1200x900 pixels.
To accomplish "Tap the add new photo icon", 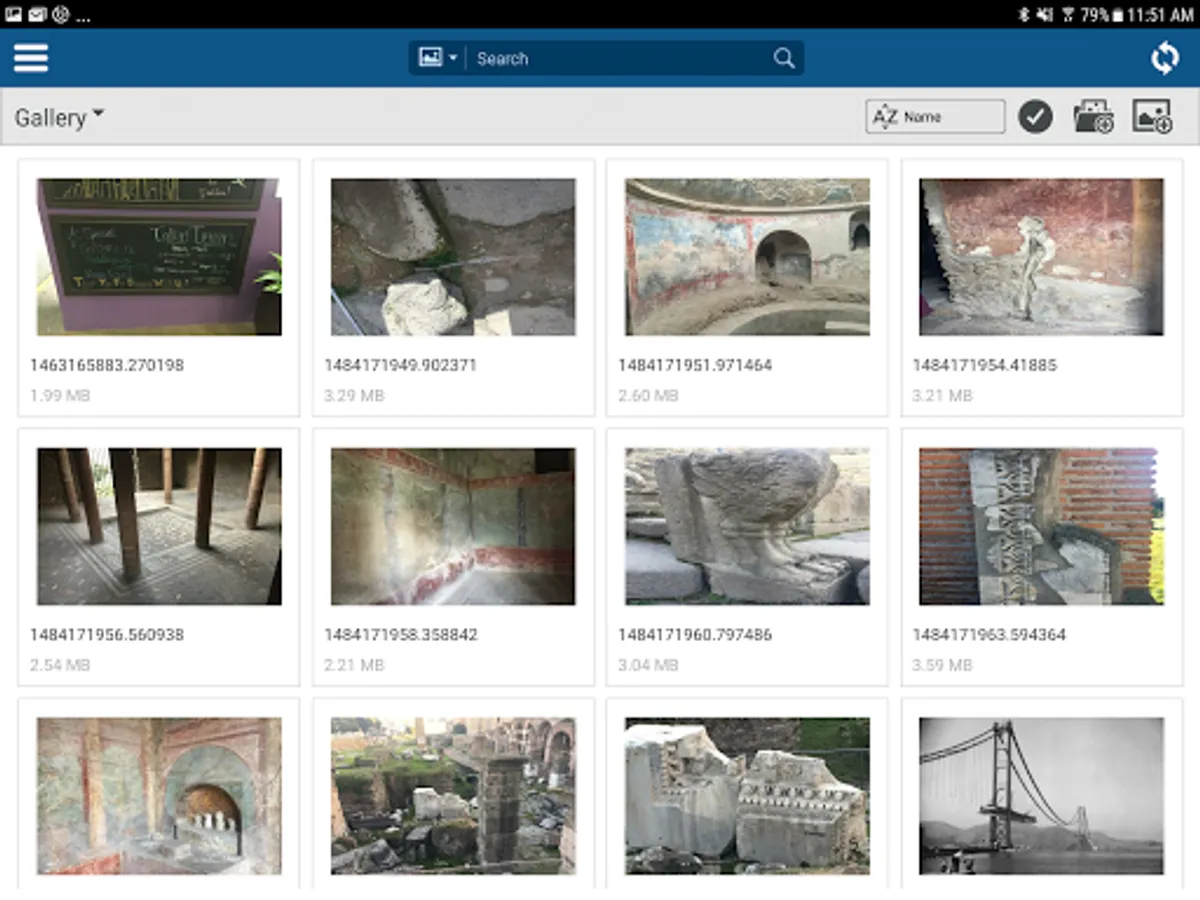I will 1152,116.
